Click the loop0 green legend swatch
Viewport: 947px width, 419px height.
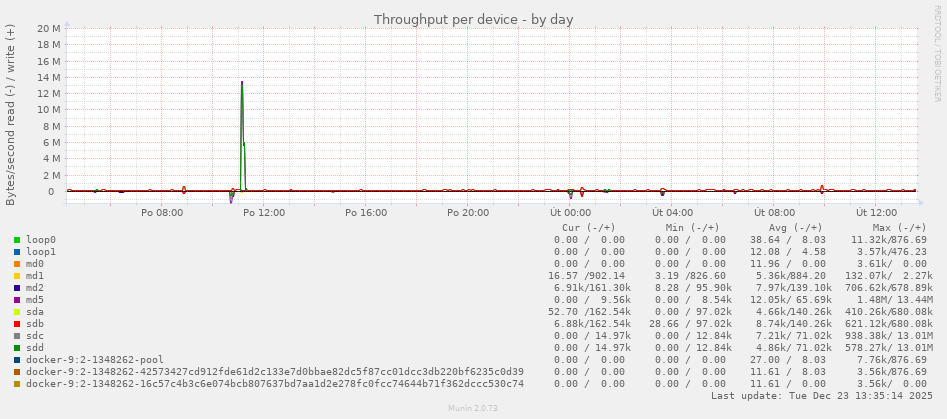tap(17, 240)
